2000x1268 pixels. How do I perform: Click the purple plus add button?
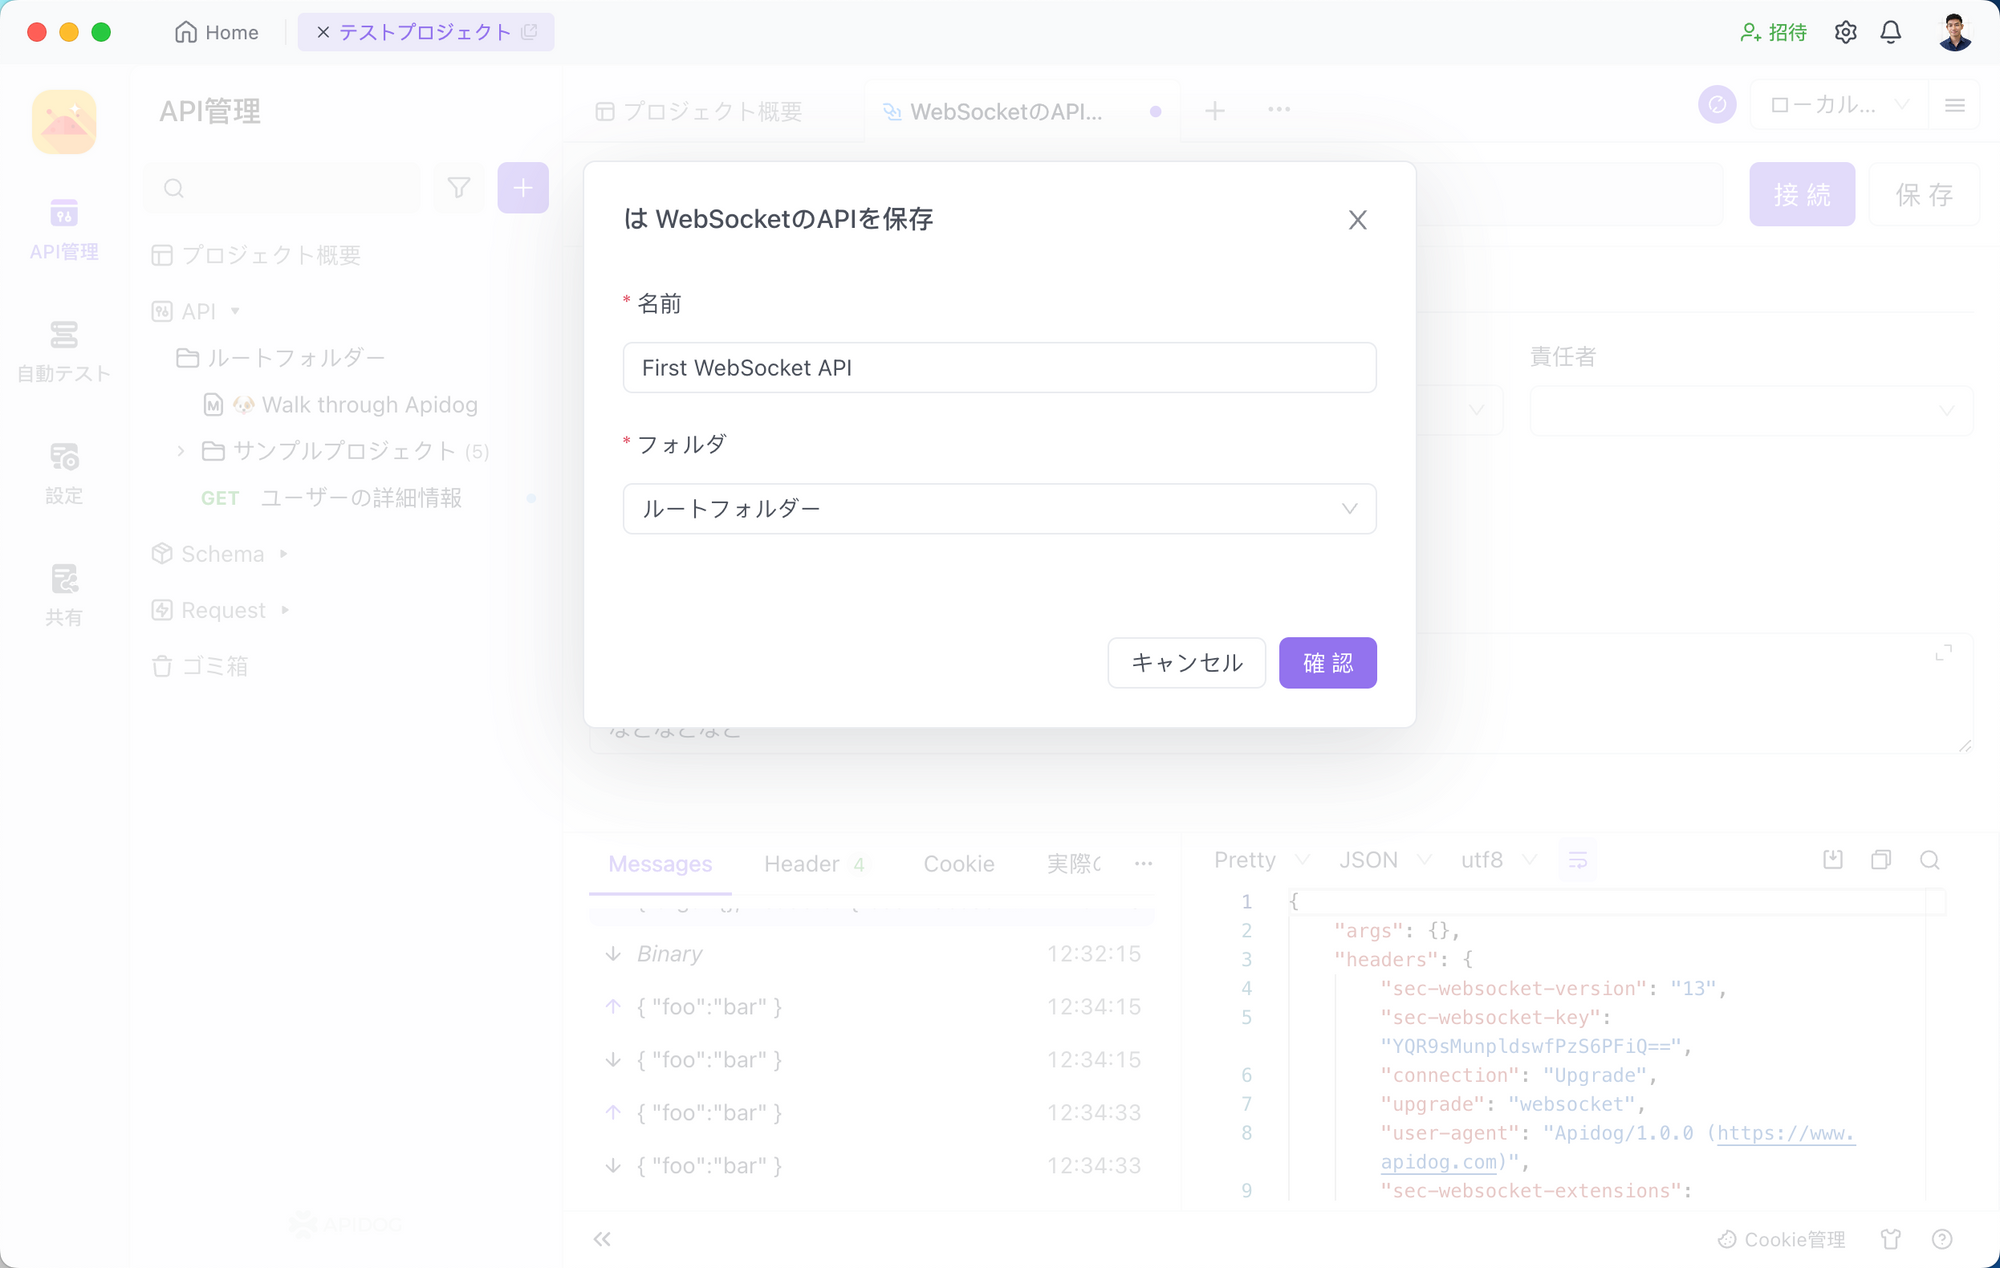pyautogui.click(x=523, y=188)
